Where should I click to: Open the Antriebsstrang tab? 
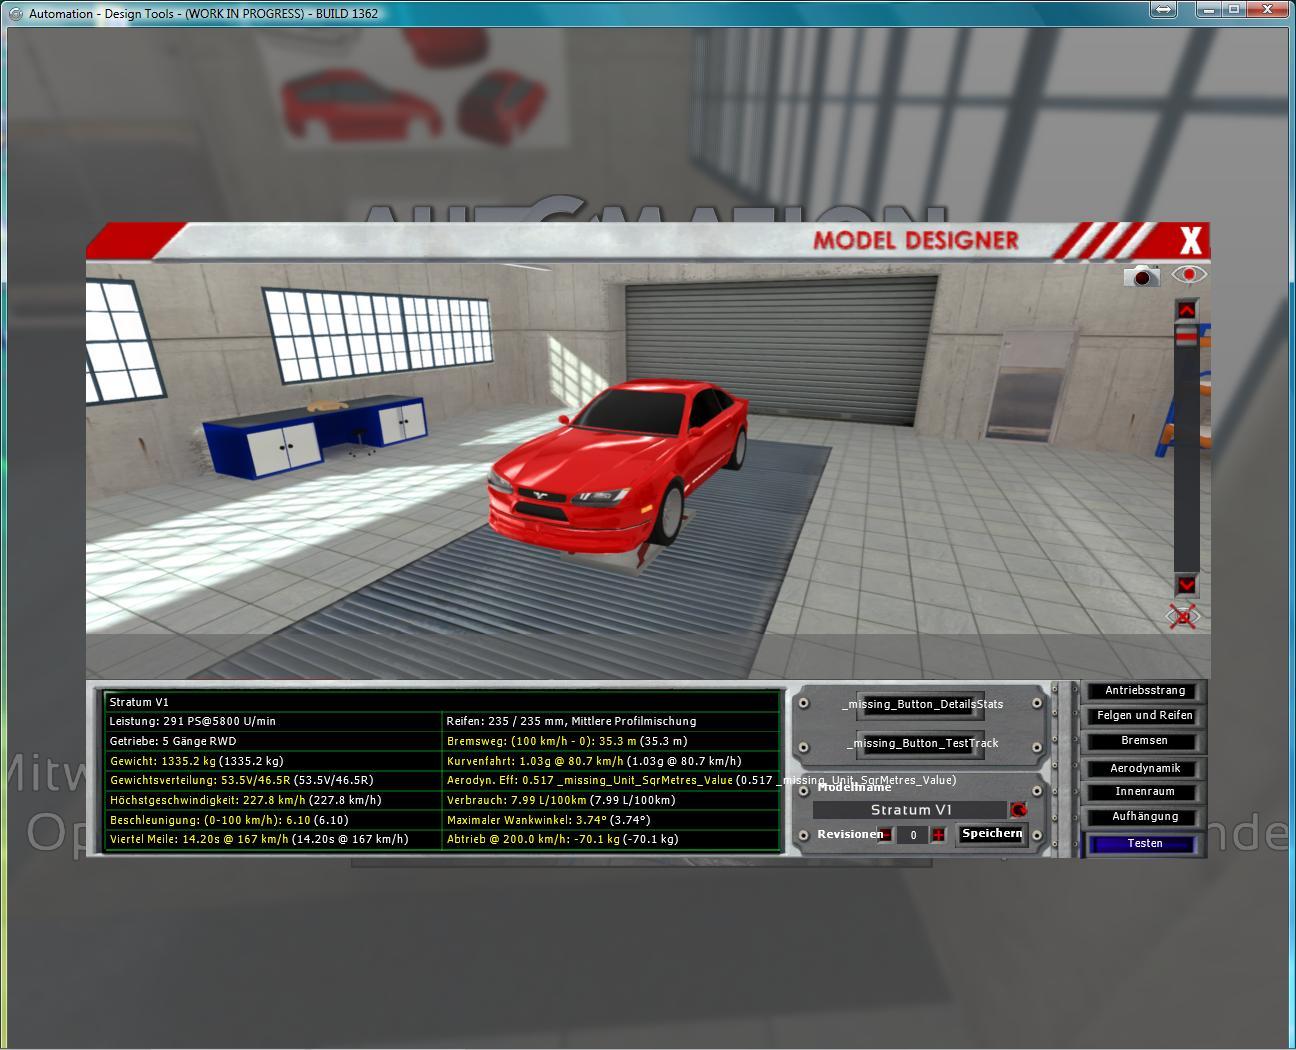tap(1144, 691)
